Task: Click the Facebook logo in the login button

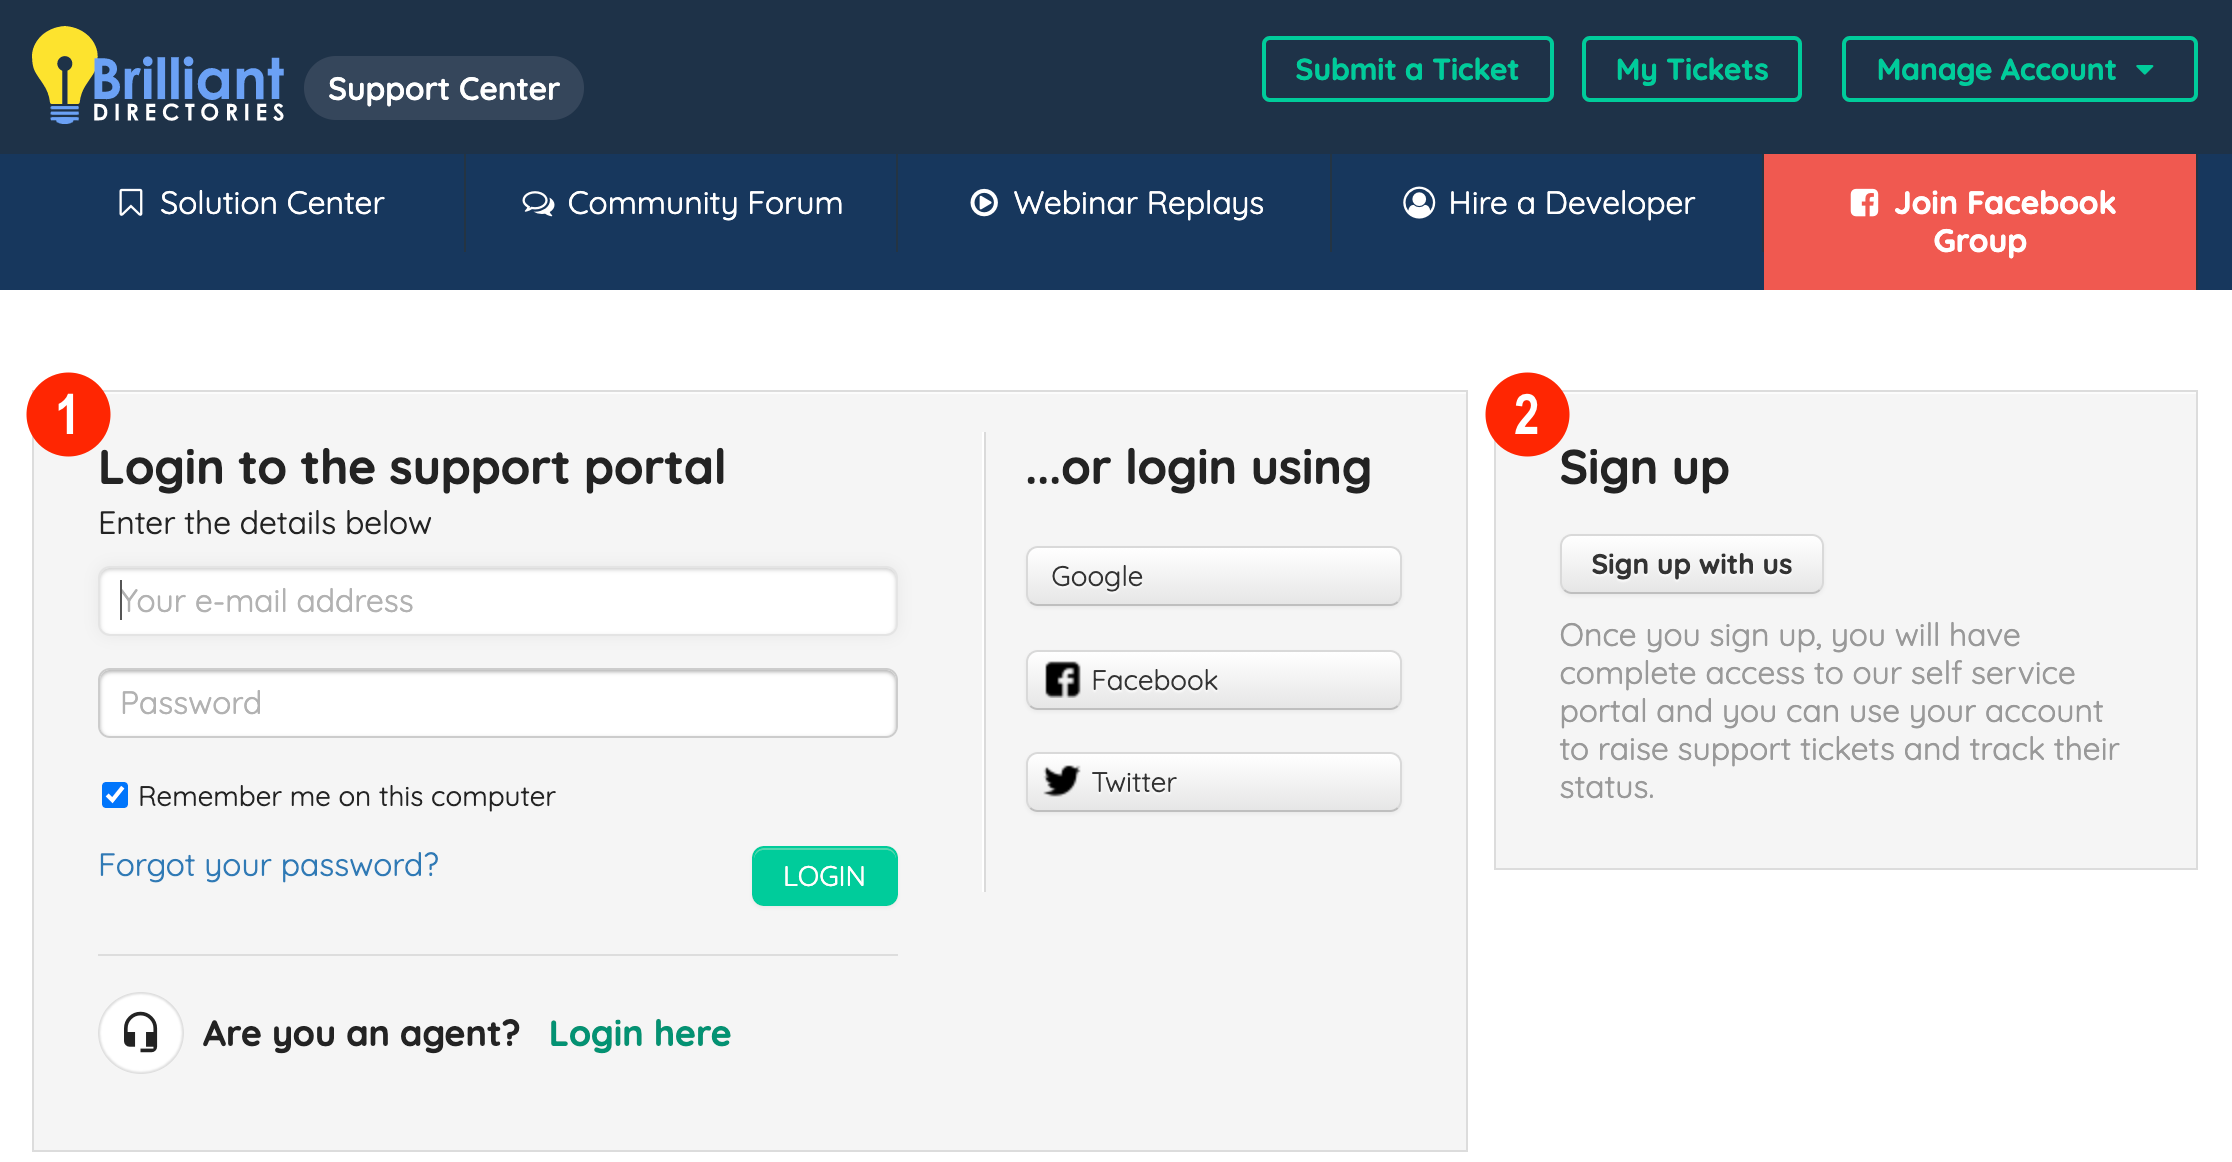Action: (1062, 680)
